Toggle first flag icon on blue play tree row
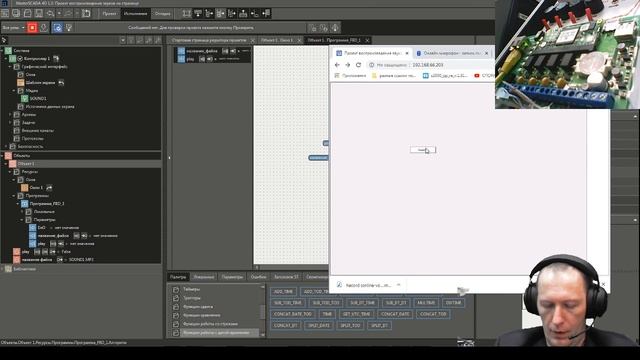Screen dimensions: 640x360 53,244
